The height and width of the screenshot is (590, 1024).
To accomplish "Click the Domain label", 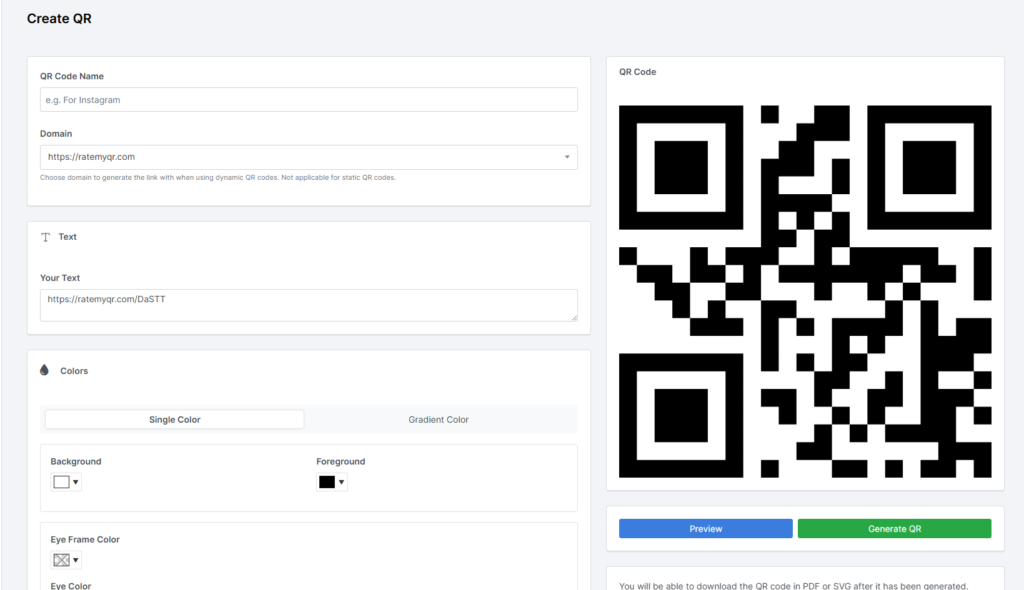I will 56,134.
